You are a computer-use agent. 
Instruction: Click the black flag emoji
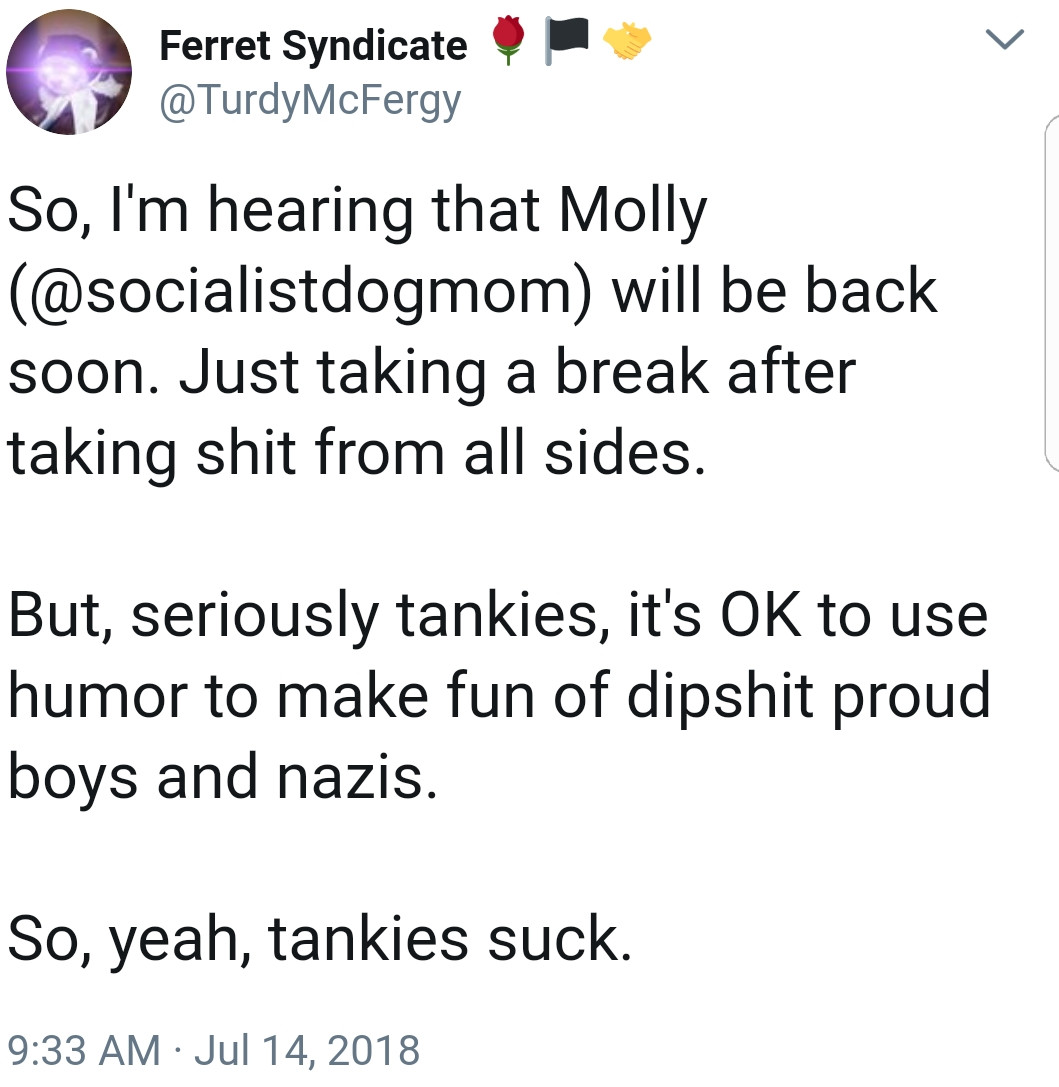(566, 40)
